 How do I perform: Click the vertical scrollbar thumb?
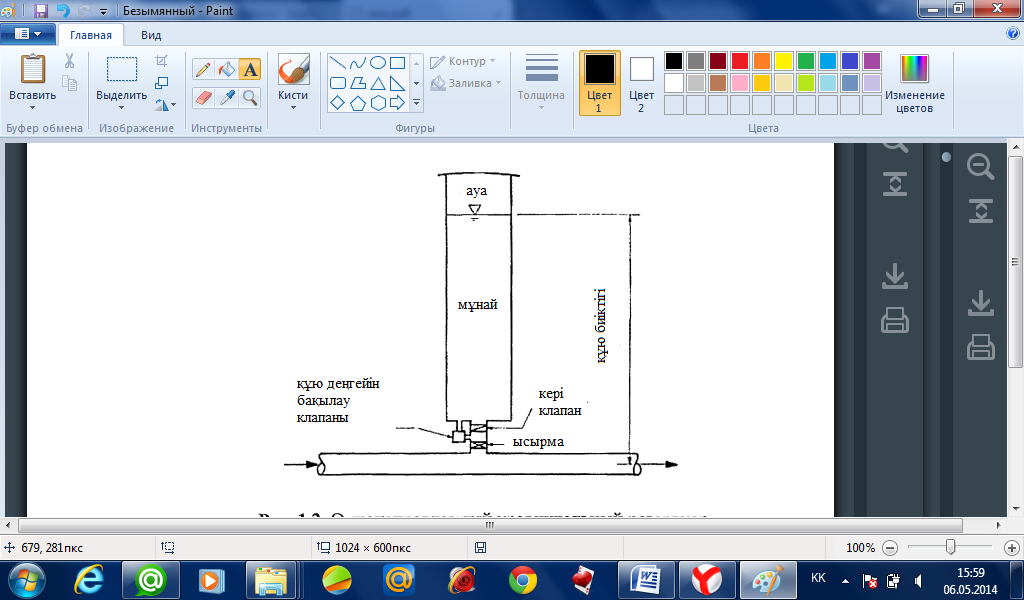1015,262
